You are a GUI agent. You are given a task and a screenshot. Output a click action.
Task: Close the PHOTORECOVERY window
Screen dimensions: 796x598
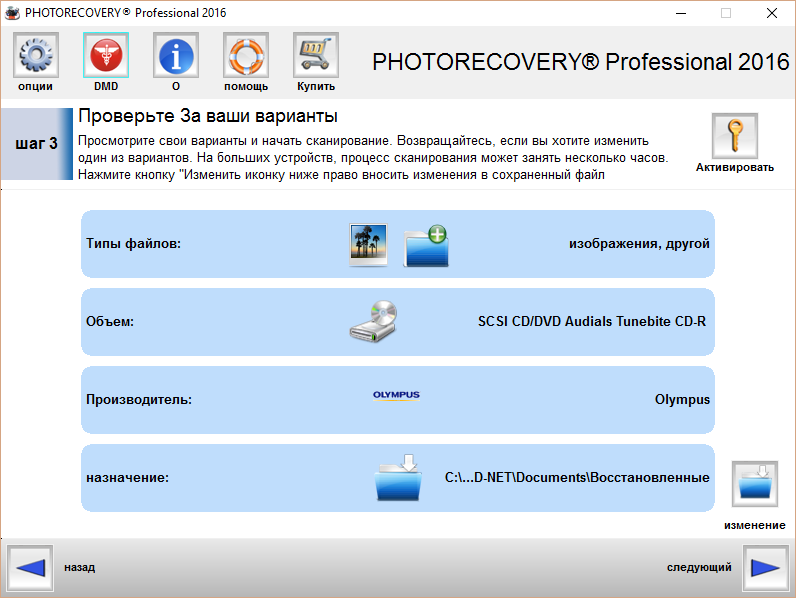(x=772, y=13)
